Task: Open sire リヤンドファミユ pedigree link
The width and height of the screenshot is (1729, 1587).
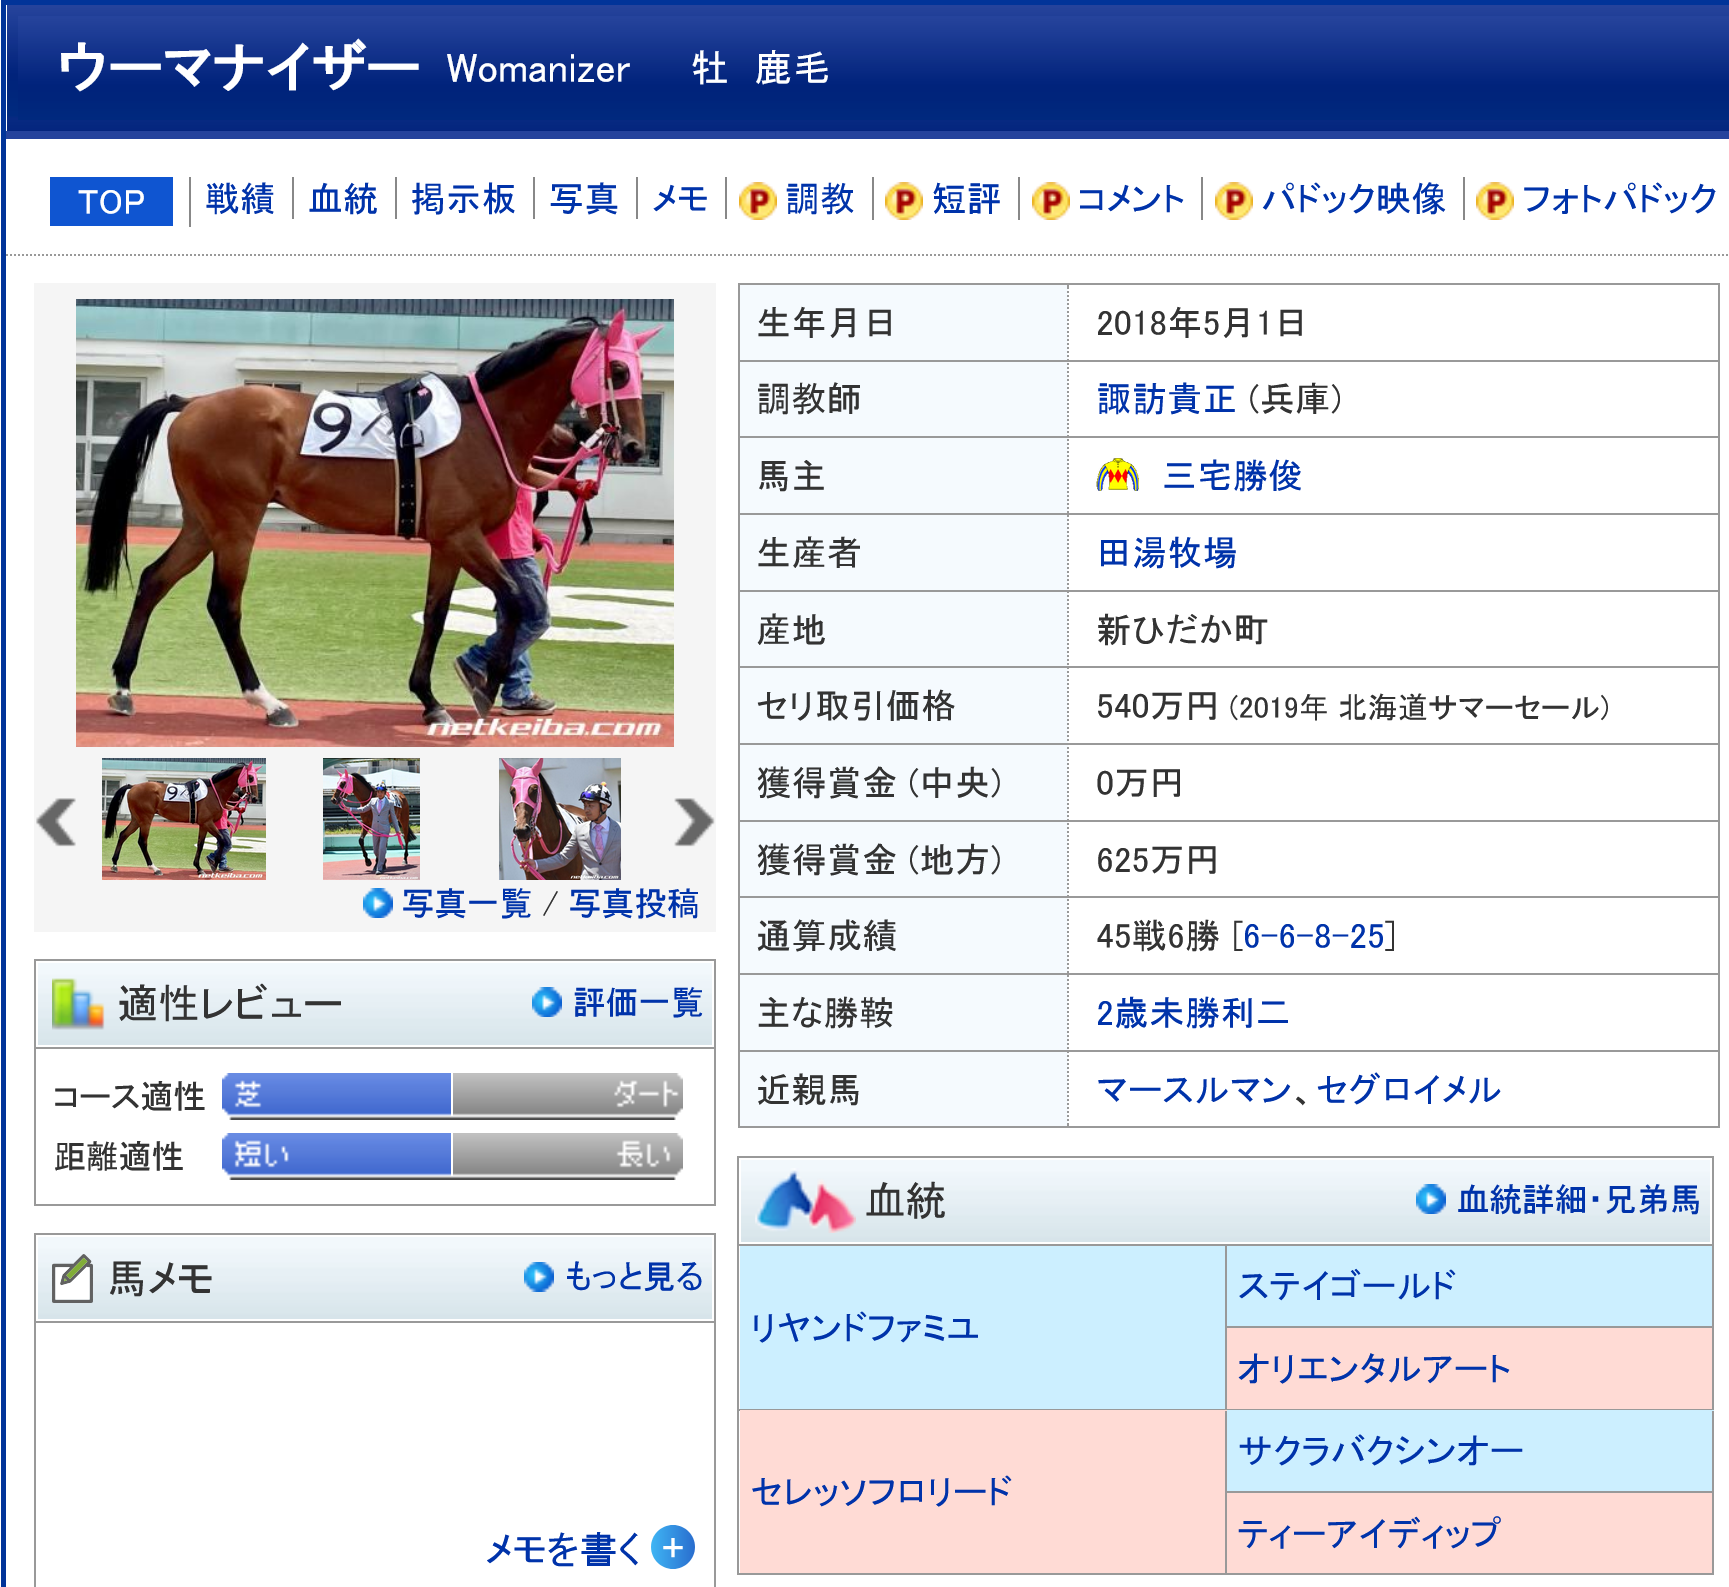Action: (864, 1328)
